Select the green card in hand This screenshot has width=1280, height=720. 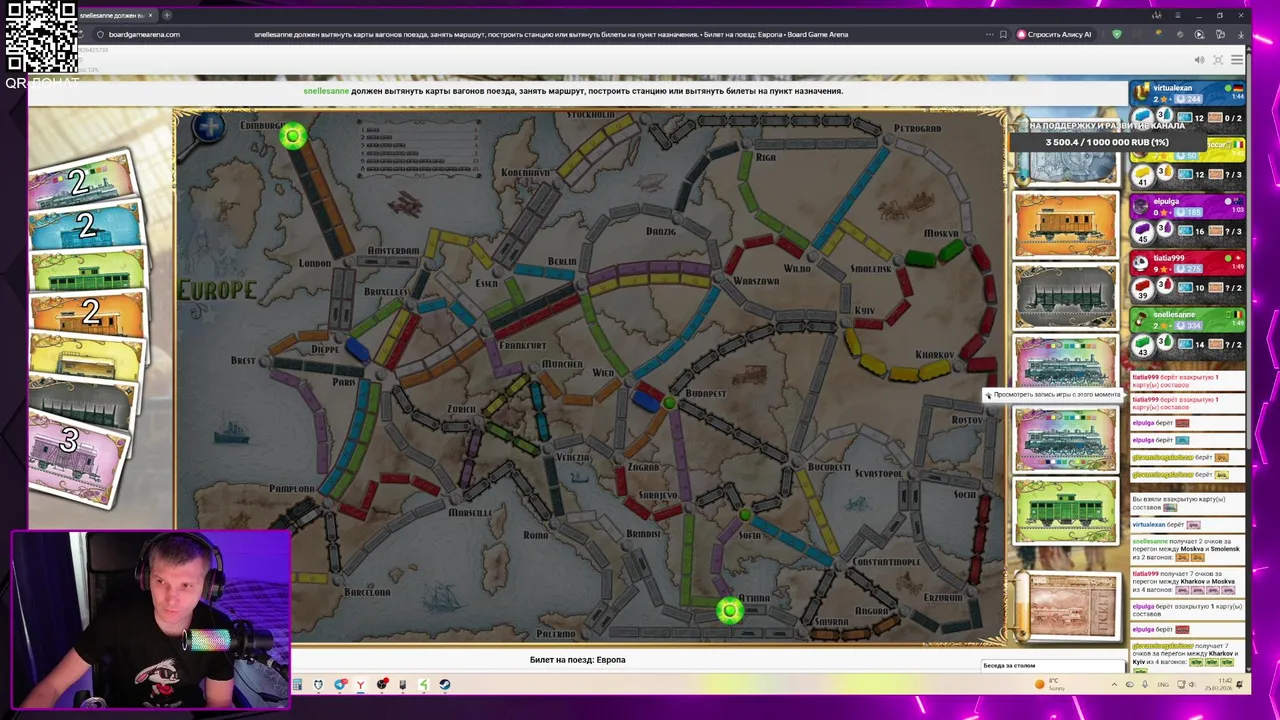coord(88,270)
